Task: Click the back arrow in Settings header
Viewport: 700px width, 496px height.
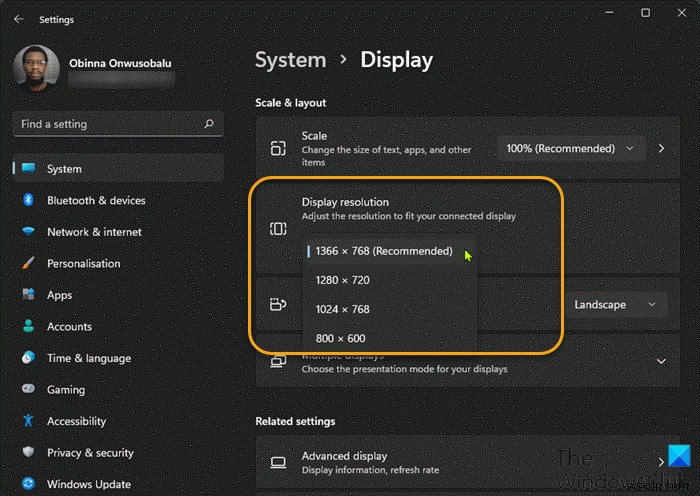Action: point(20,19)
